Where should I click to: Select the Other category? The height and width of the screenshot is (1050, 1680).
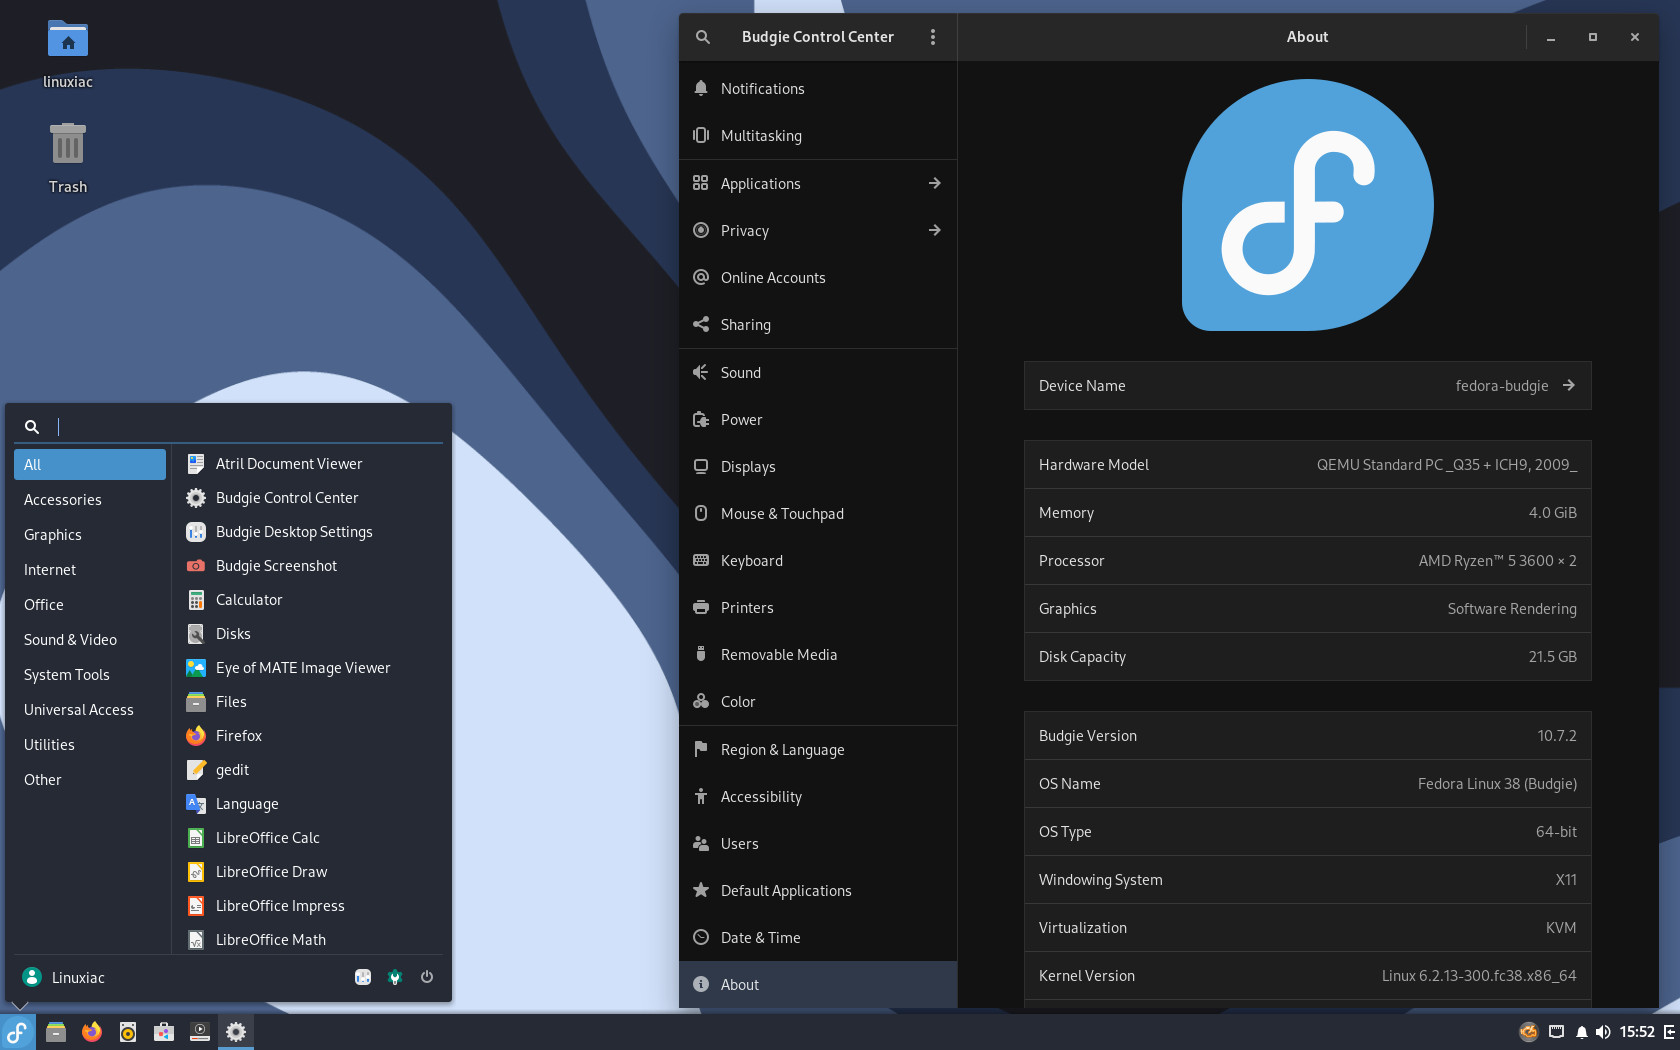[x=90, y=780]
